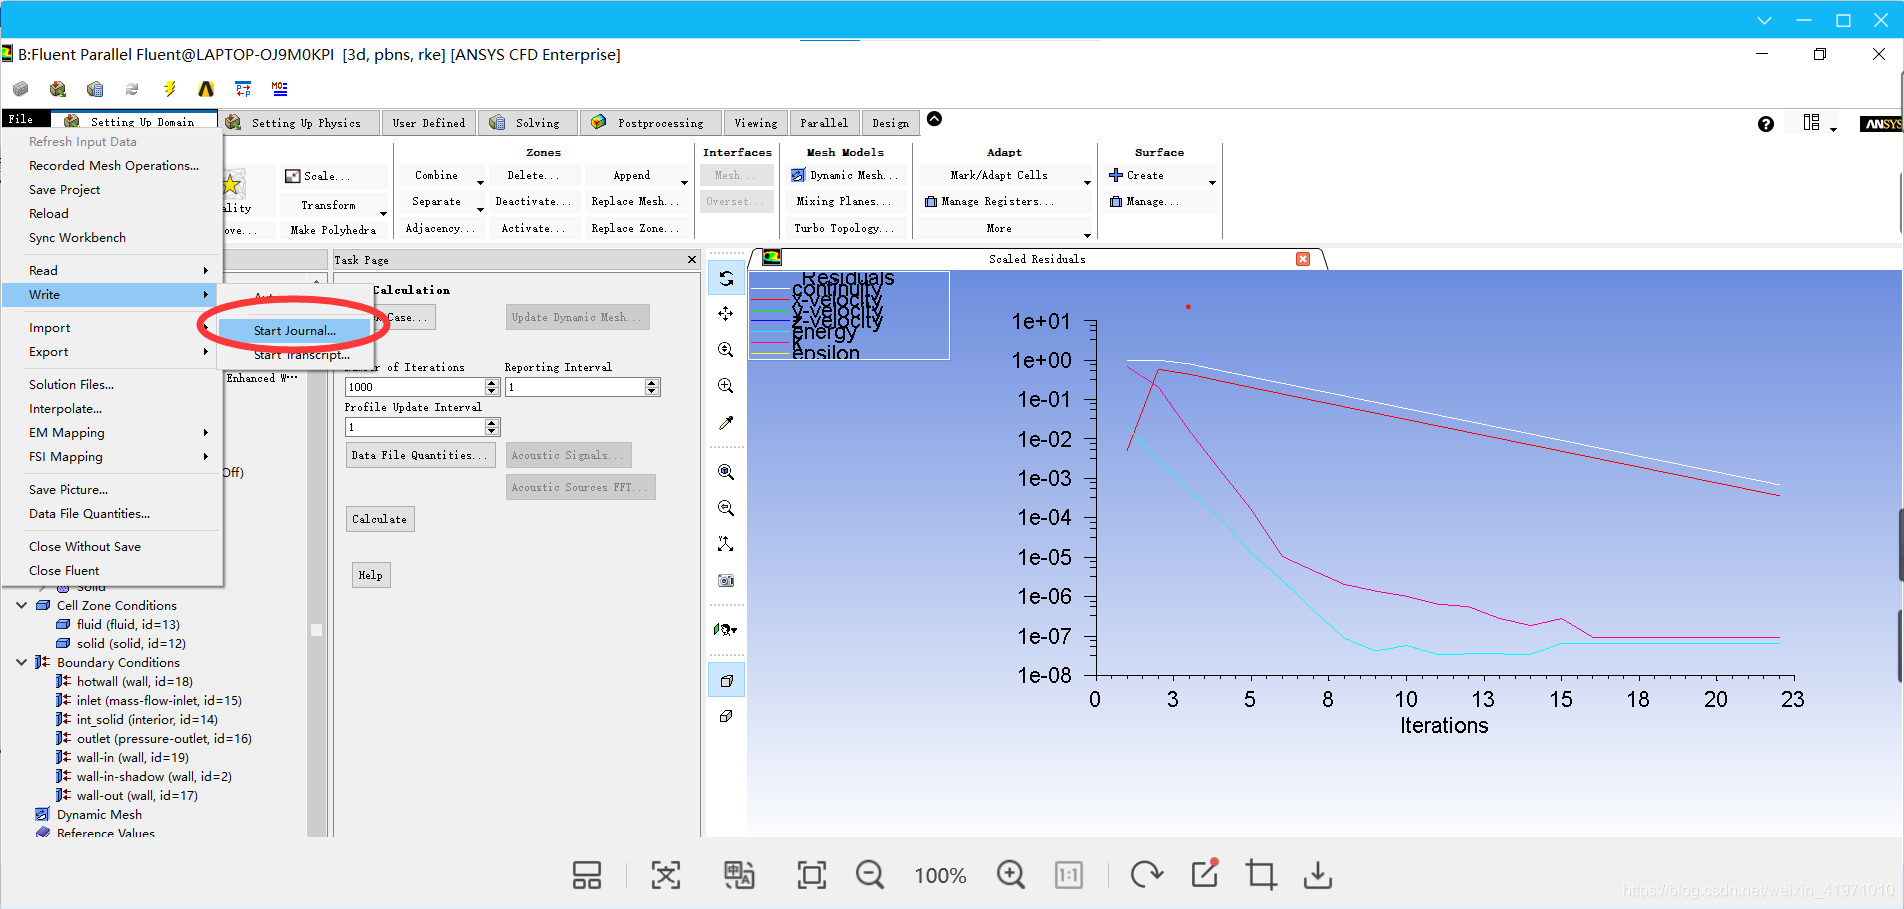Click the Profile Update Interval stepper arrows
The height and width of the screenshot is (909, 1904).
click(492, 427)
